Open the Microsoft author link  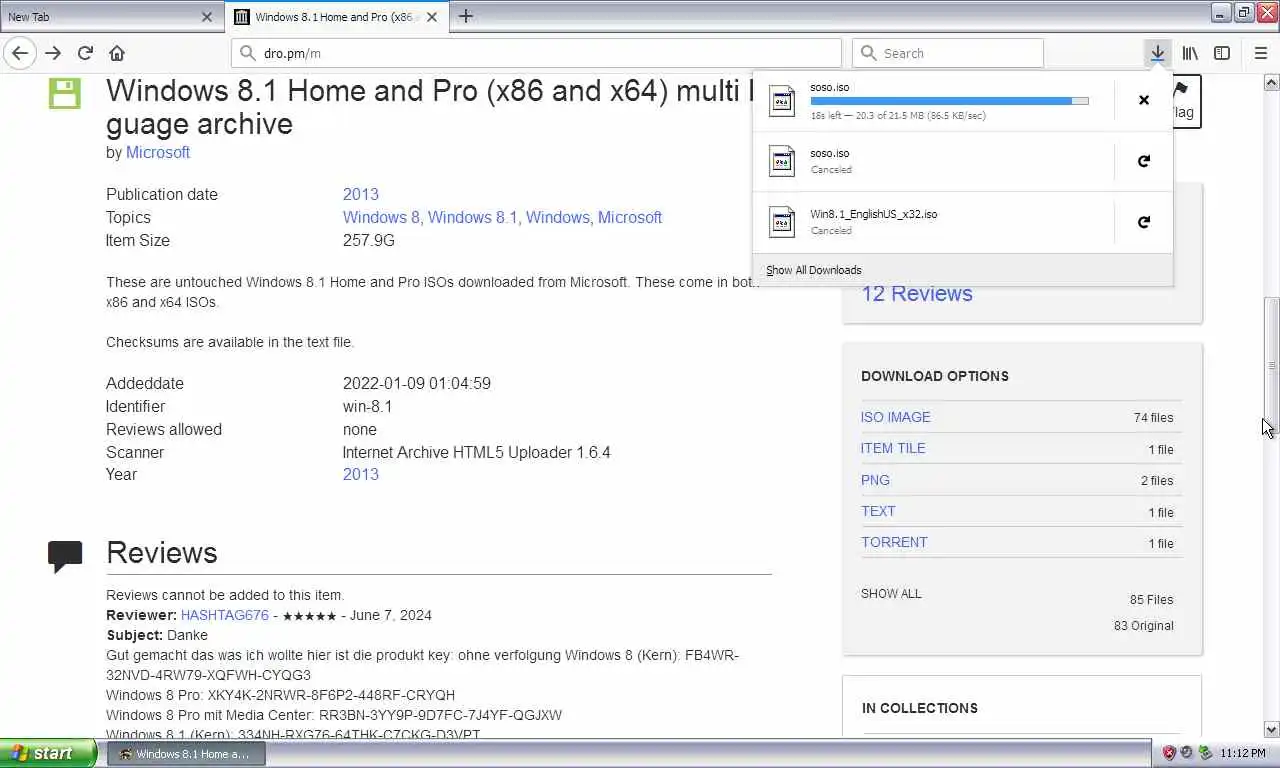pyautogui.click(x=158, y=152)
